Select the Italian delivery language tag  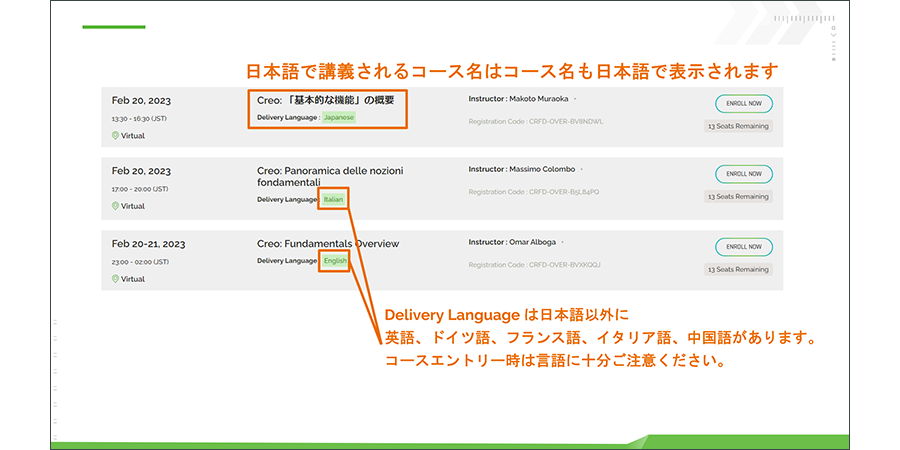tap(333, 199)
